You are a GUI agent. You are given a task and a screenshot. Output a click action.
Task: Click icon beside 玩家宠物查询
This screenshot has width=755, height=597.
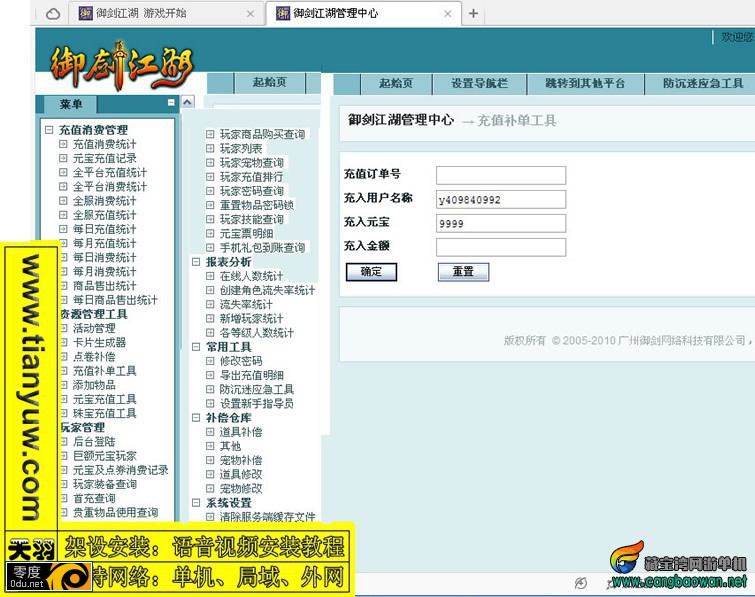[x=210, y=163]
